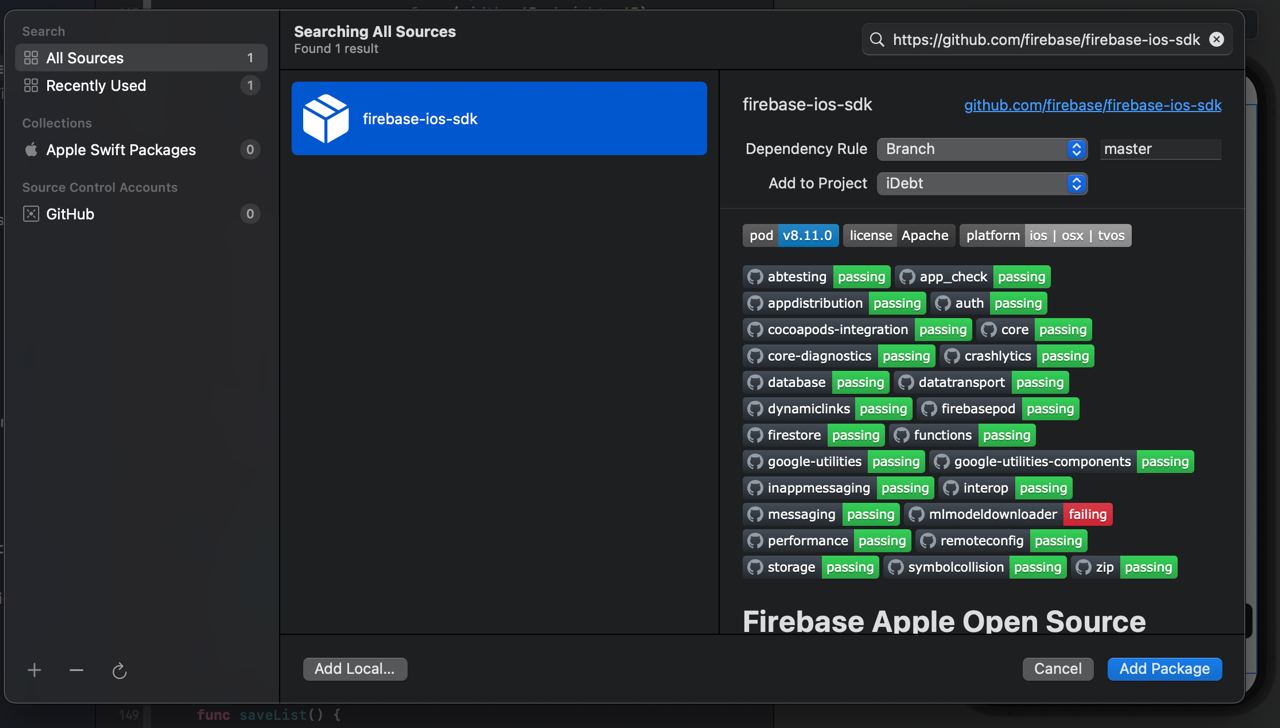
Task: Click the refresh collections icon
Action: (119, 671)
